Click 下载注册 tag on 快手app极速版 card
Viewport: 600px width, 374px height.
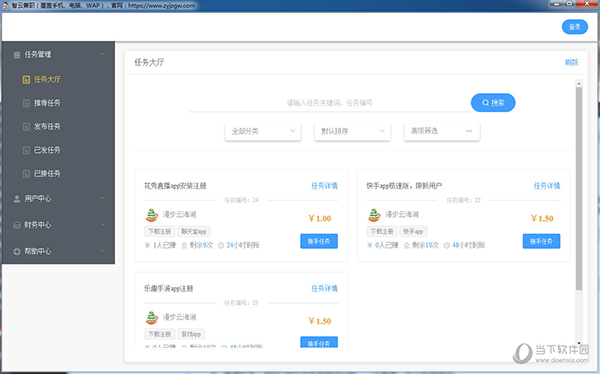382,232
